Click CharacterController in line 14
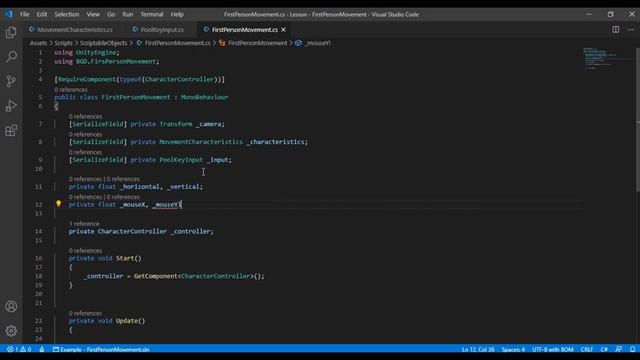The height and width of the screenshot is (360, 640). pos(132,231)
